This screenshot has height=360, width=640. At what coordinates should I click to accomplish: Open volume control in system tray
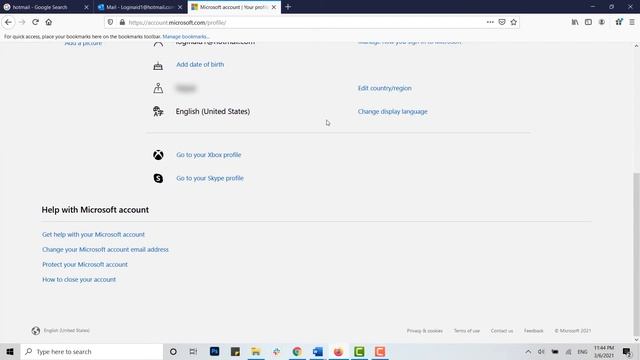(541, 351)
